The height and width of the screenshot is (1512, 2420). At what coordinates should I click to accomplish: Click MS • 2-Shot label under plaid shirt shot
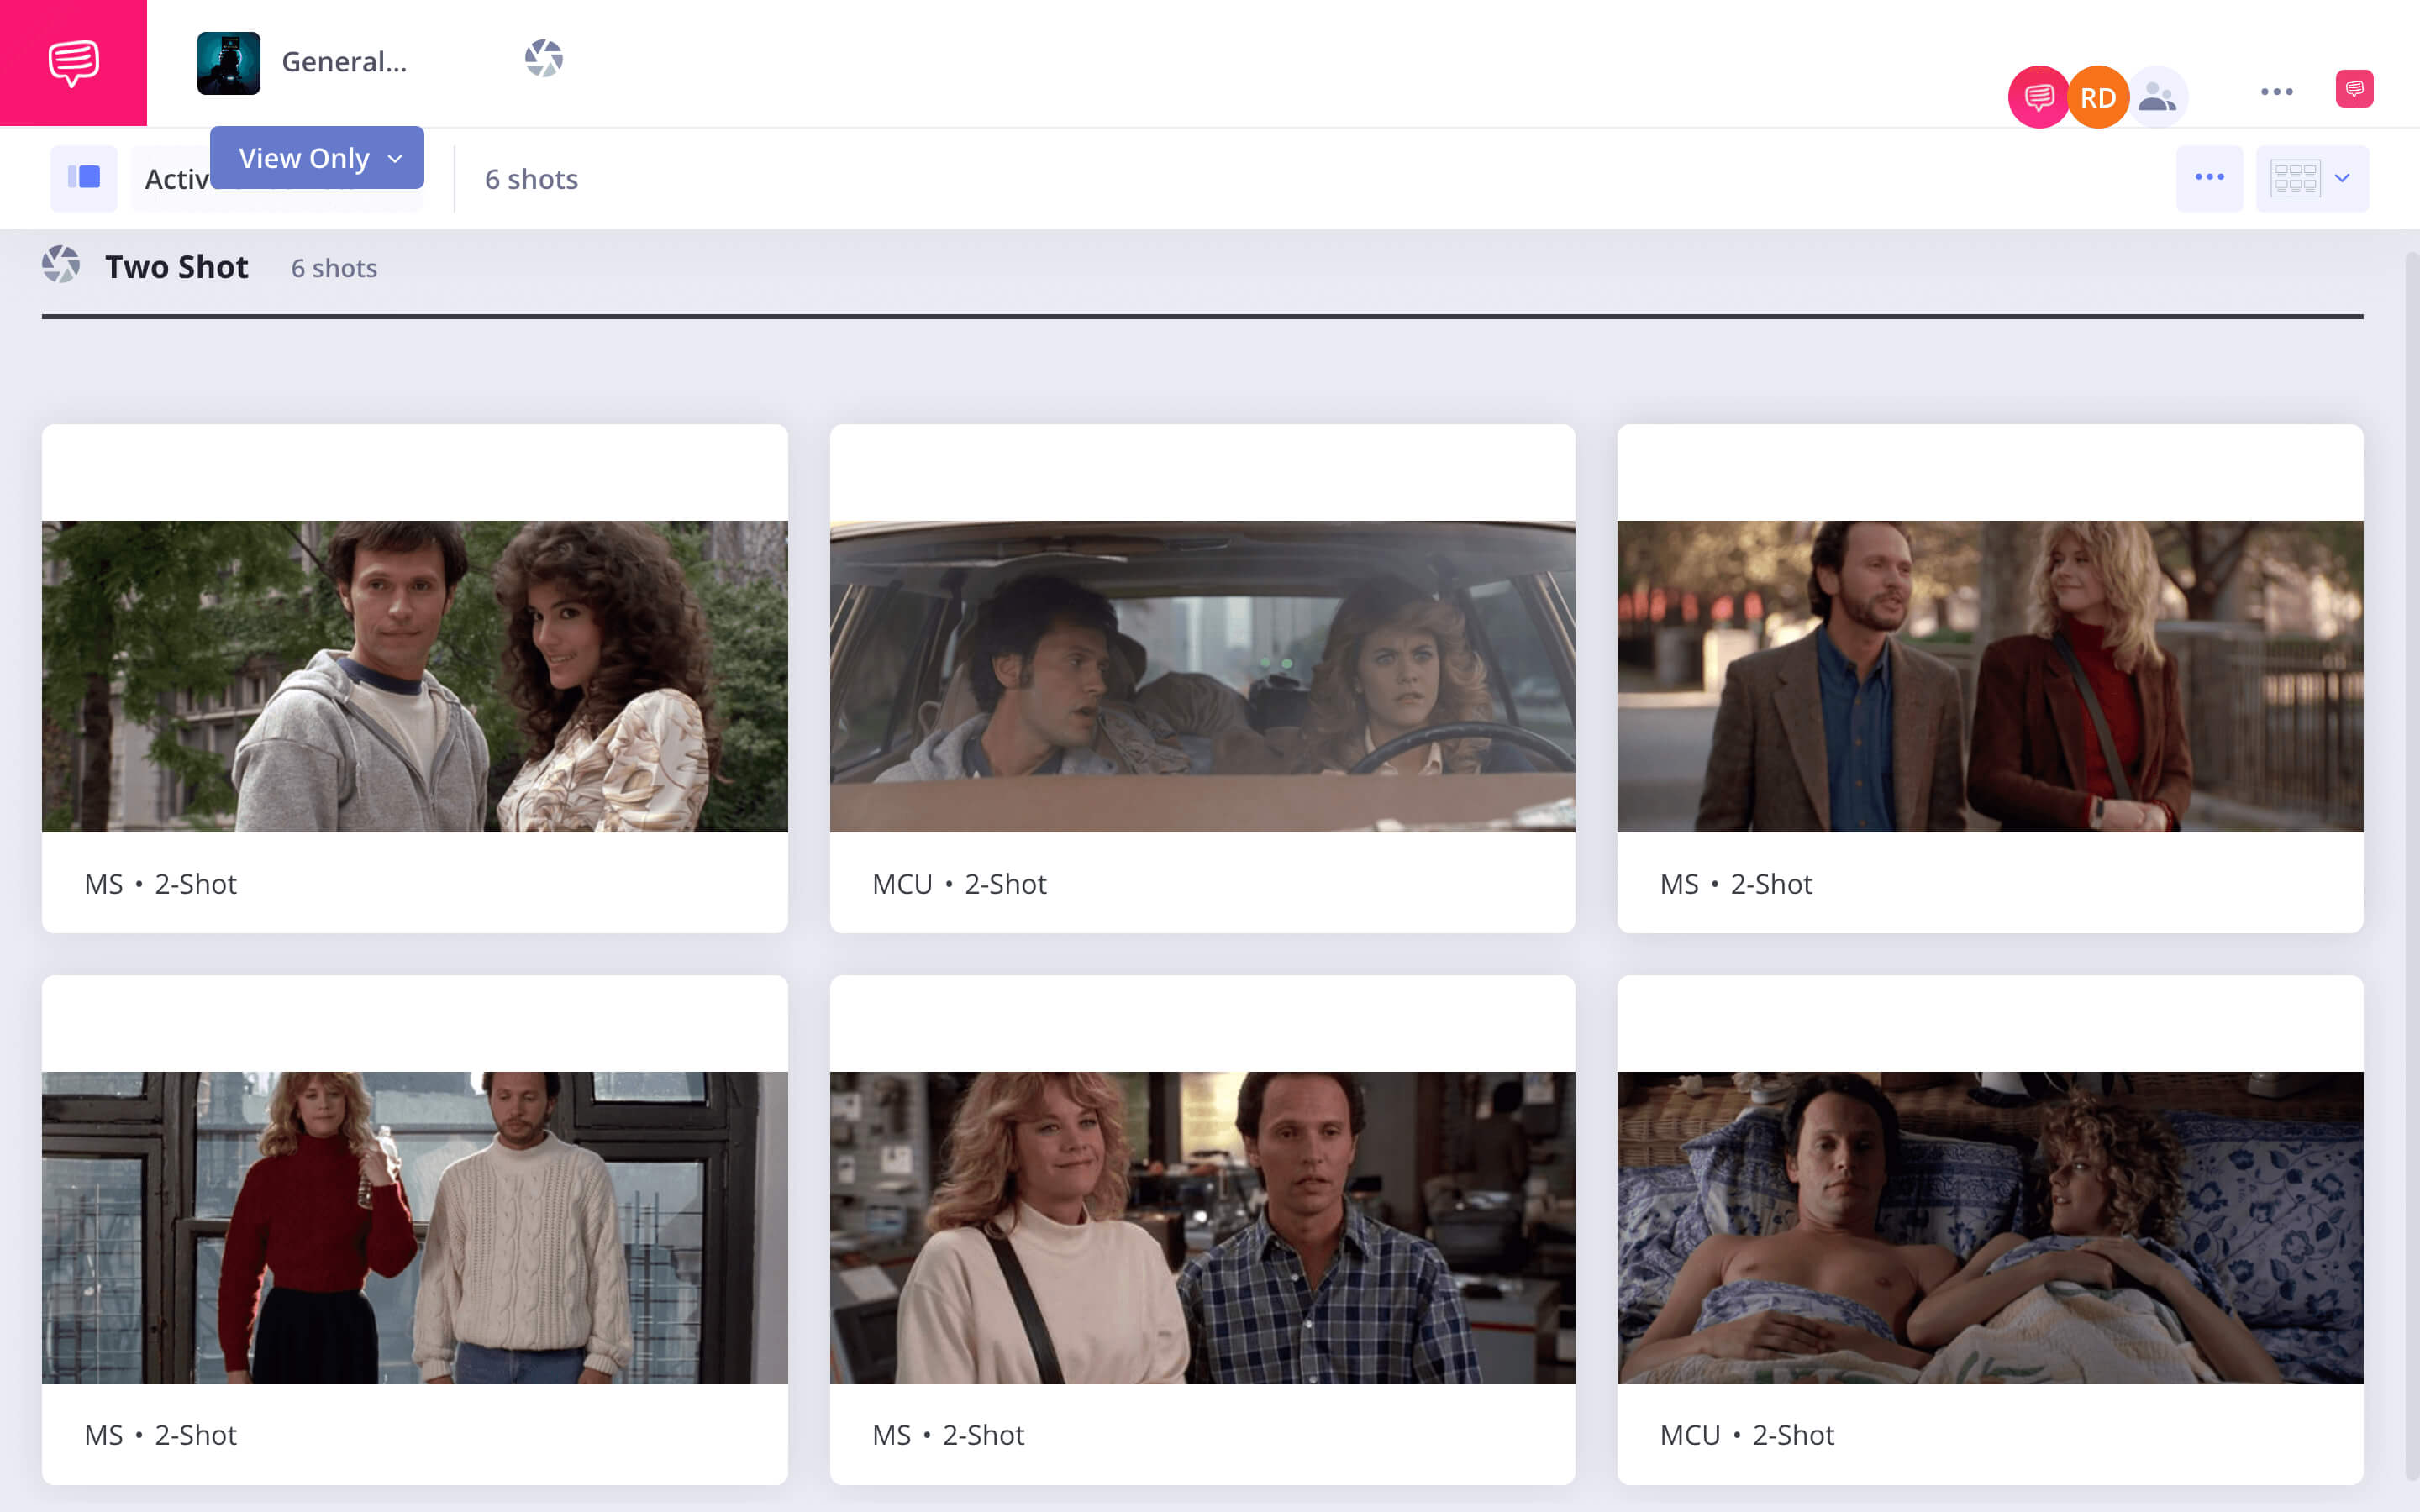(948, 1435)
